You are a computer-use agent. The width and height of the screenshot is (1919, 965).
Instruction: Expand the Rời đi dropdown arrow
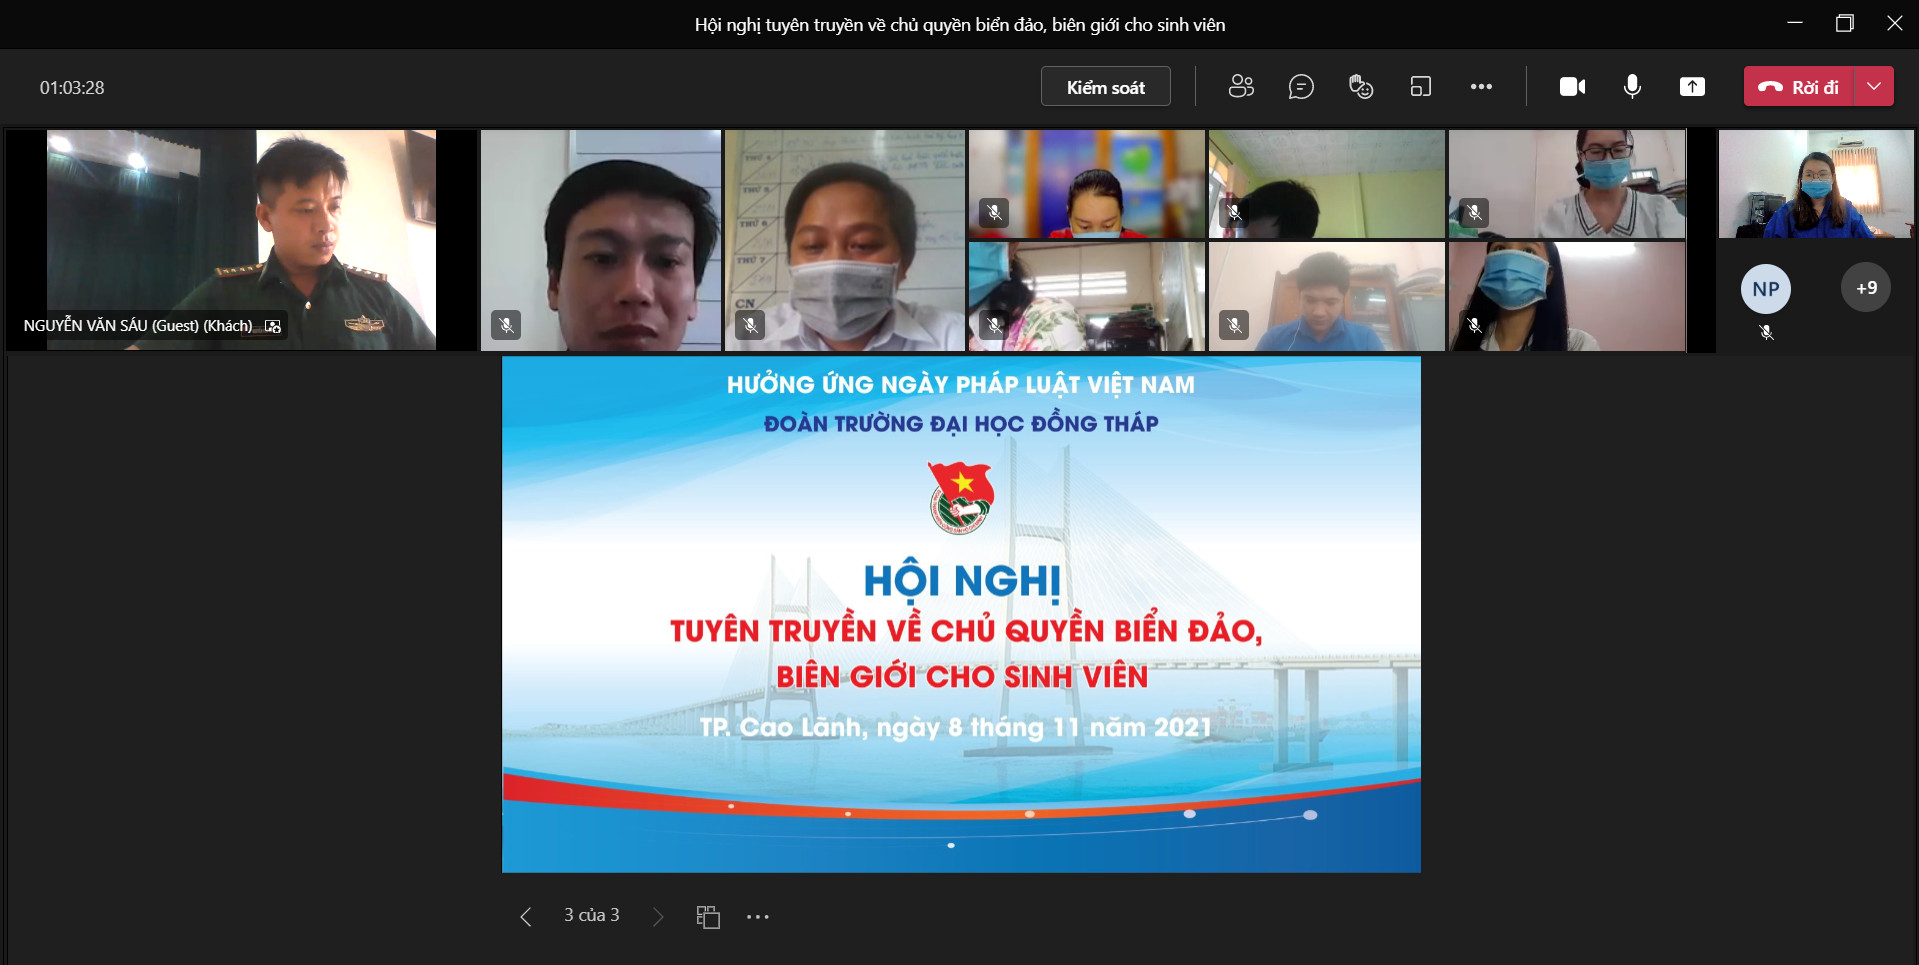pyautogui.click(x=1874, y=87)
